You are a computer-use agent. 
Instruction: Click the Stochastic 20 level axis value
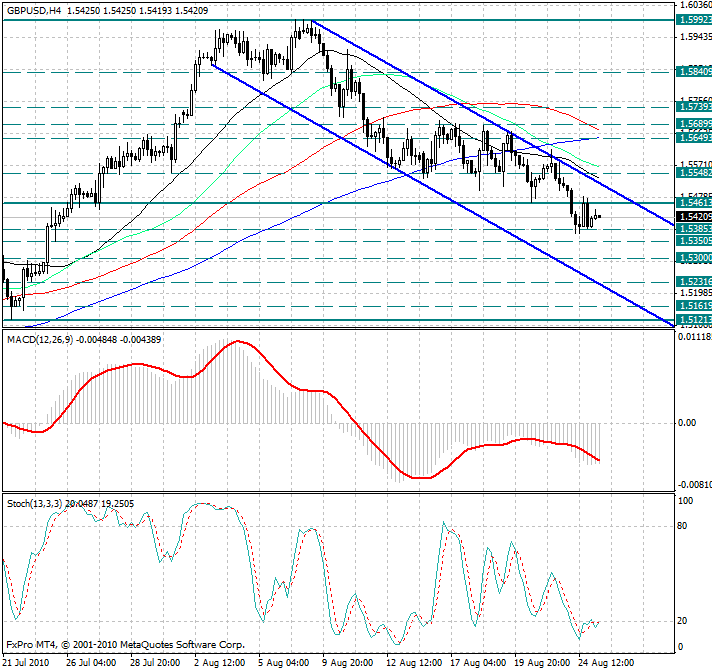point(682,621)
